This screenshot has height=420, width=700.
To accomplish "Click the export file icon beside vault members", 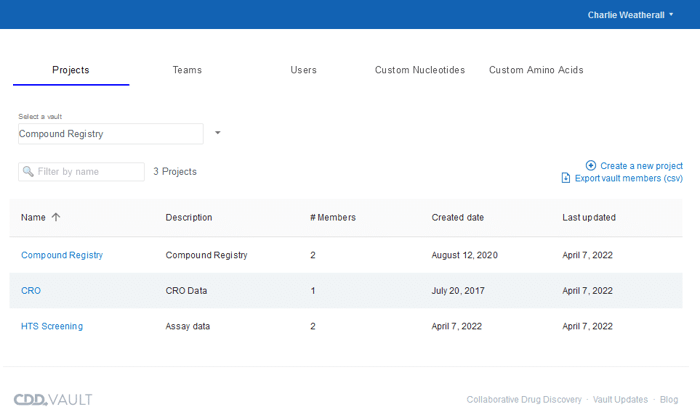I will (566, 178).
